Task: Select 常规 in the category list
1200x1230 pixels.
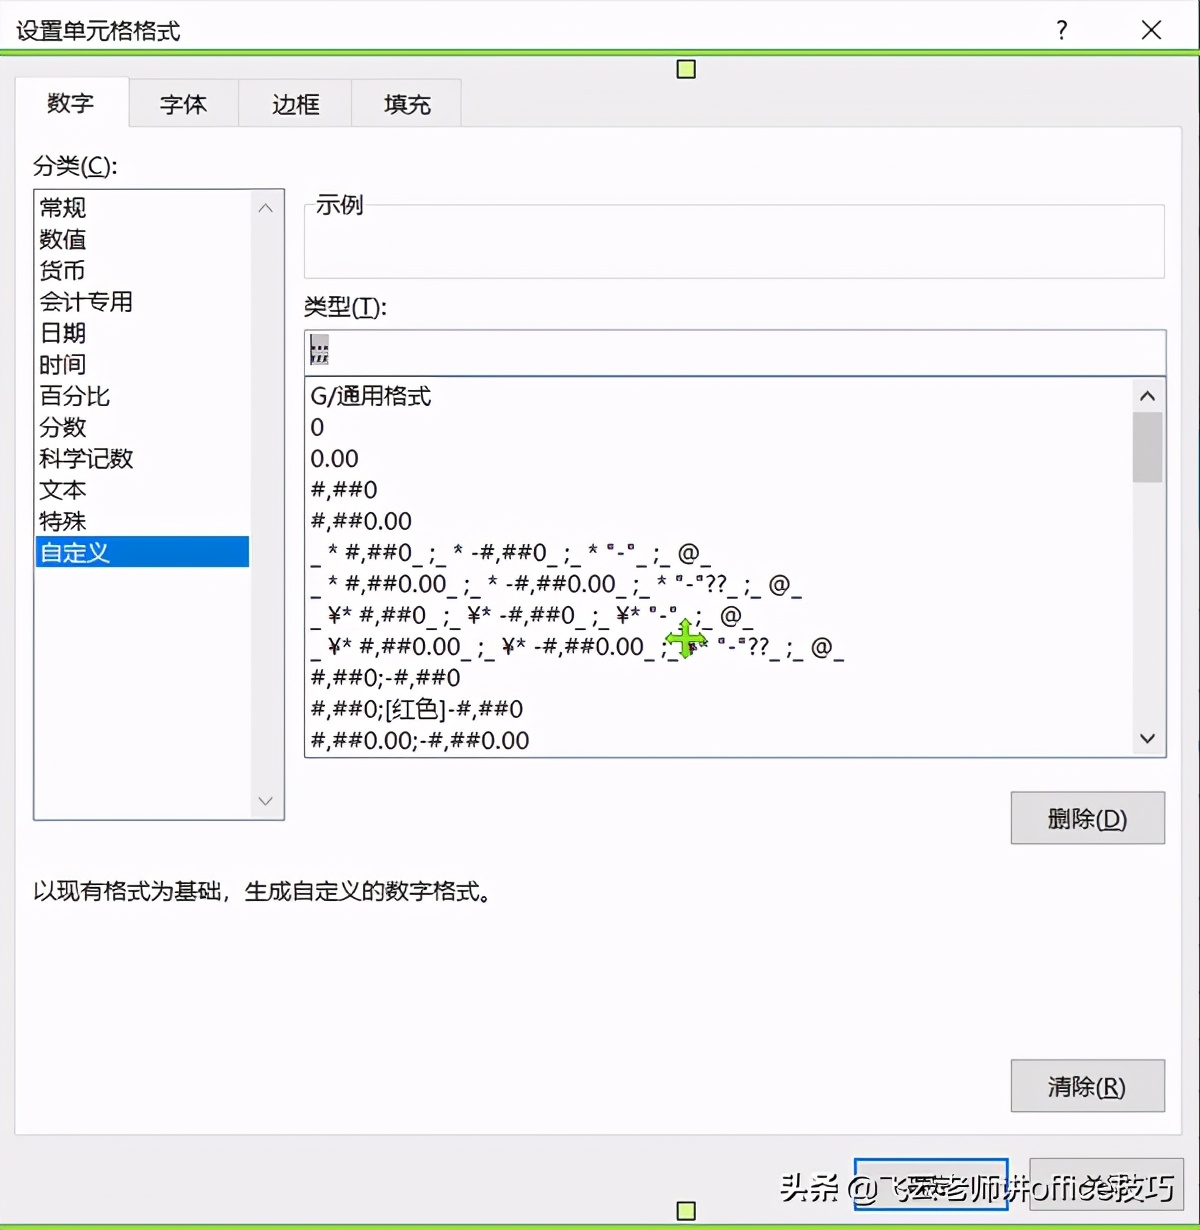Action: 62,207
